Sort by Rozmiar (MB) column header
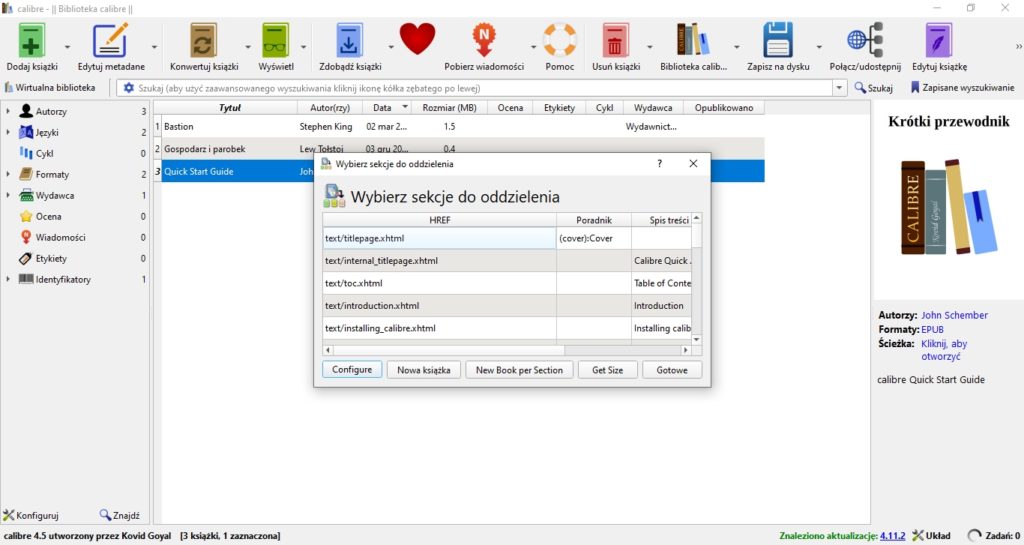This screenshot has width=1024, height=545. click(449, 108)
